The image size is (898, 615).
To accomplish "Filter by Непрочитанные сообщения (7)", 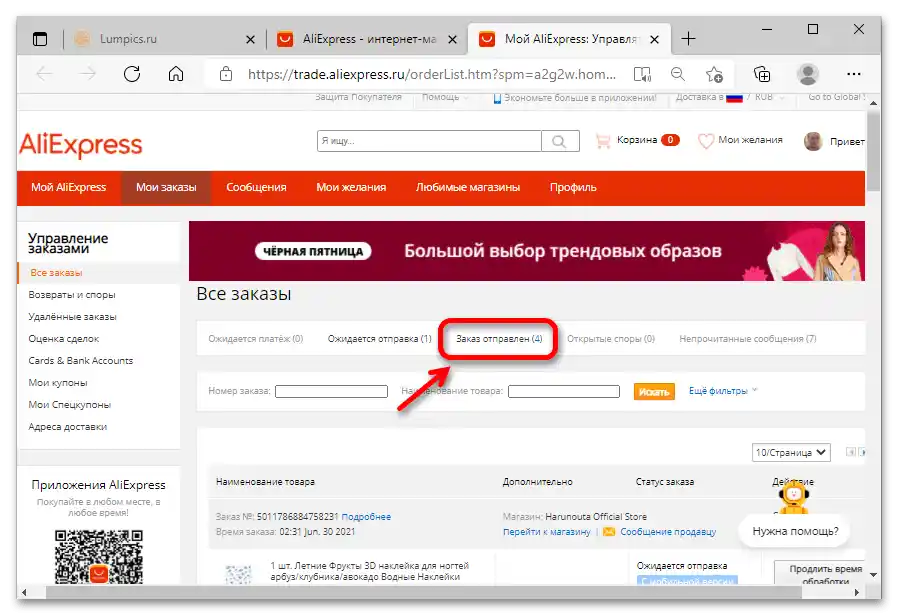I will (x=747, y=339).
